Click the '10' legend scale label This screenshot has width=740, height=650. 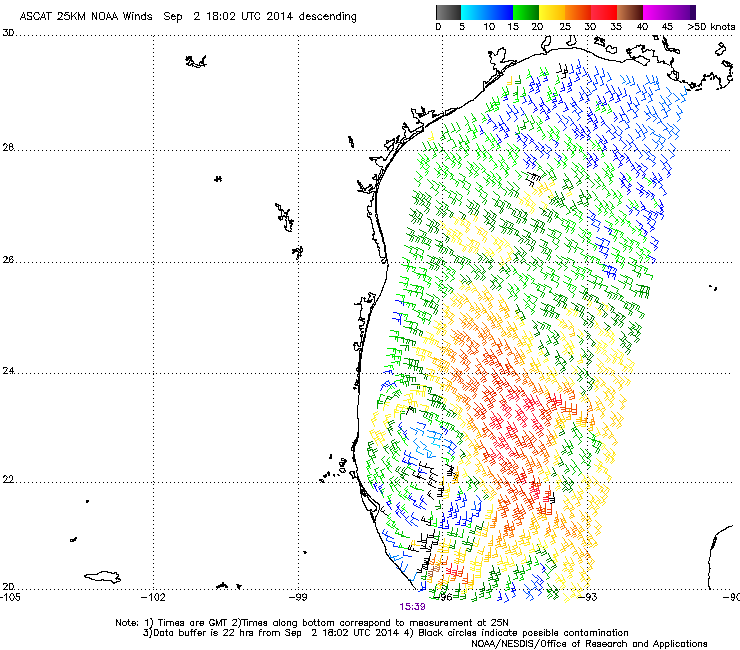pos(489,27)
